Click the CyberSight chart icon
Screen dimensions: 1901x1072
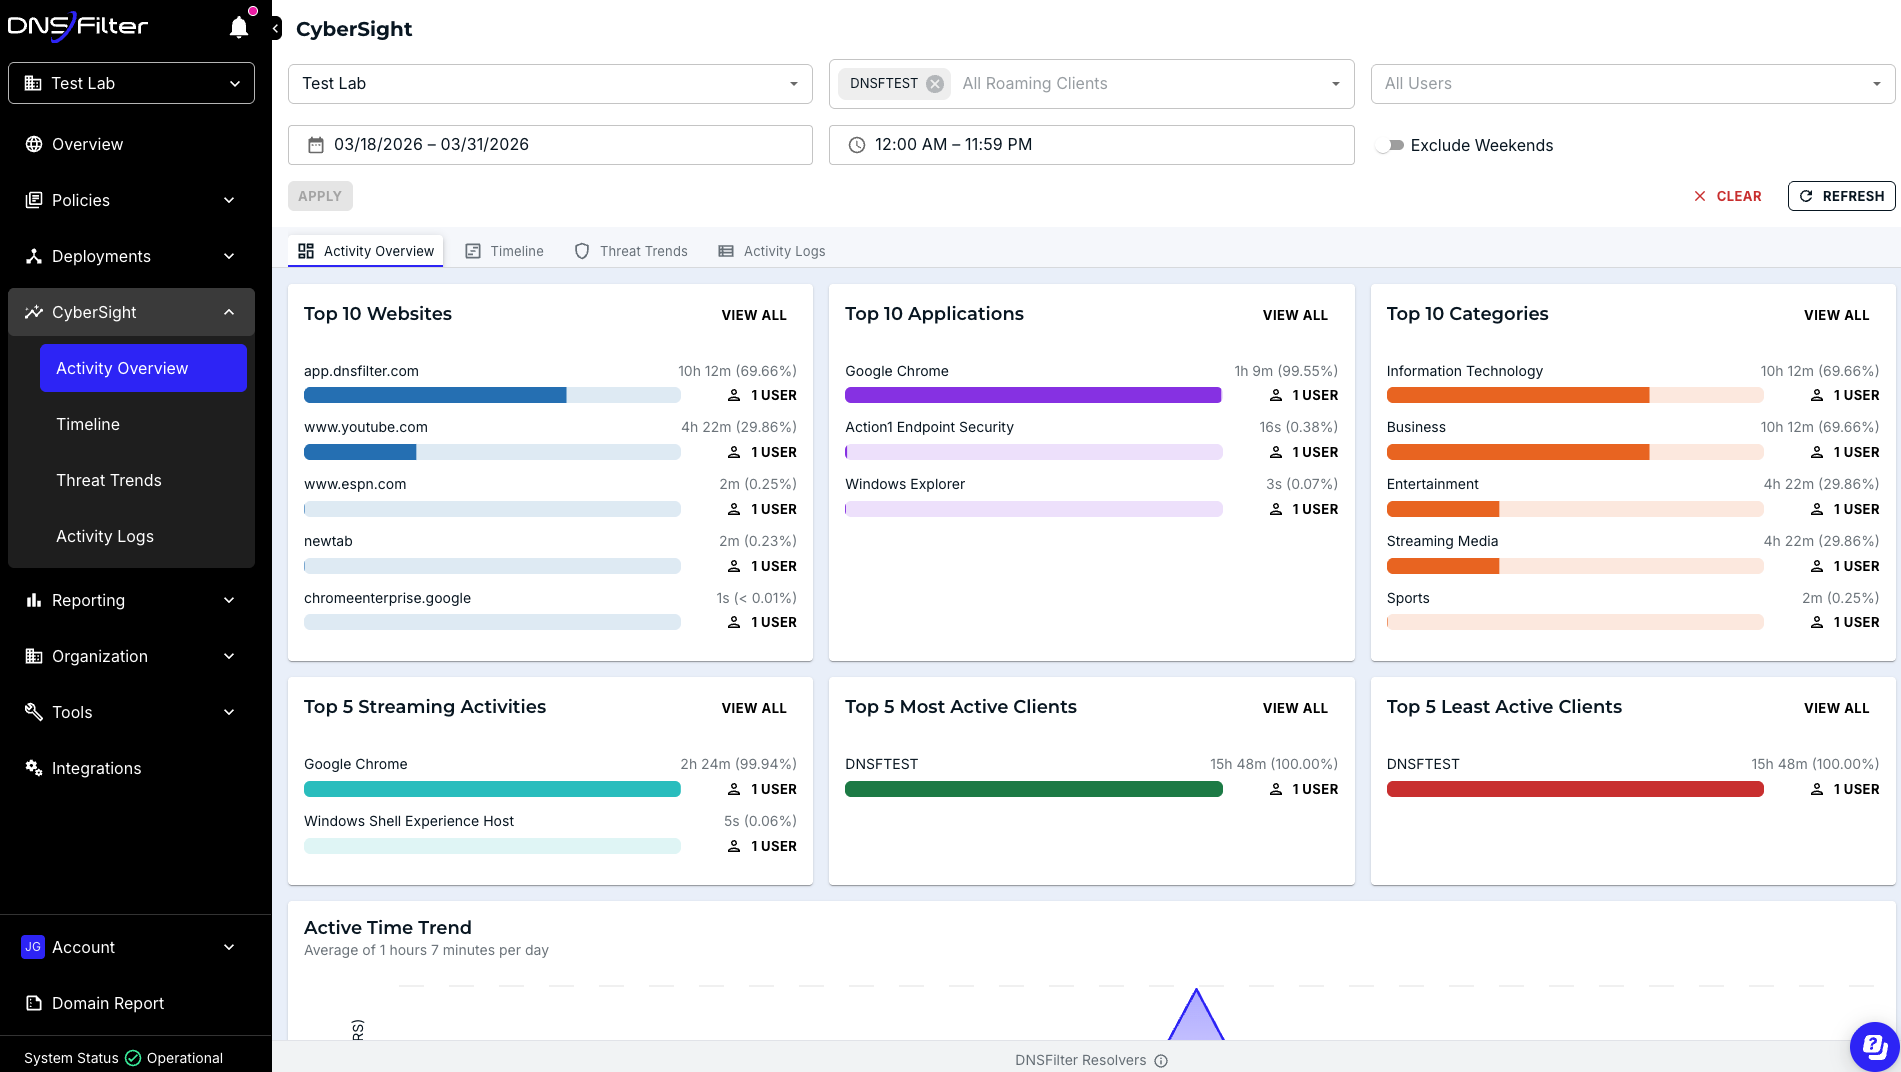click(34, 312)
